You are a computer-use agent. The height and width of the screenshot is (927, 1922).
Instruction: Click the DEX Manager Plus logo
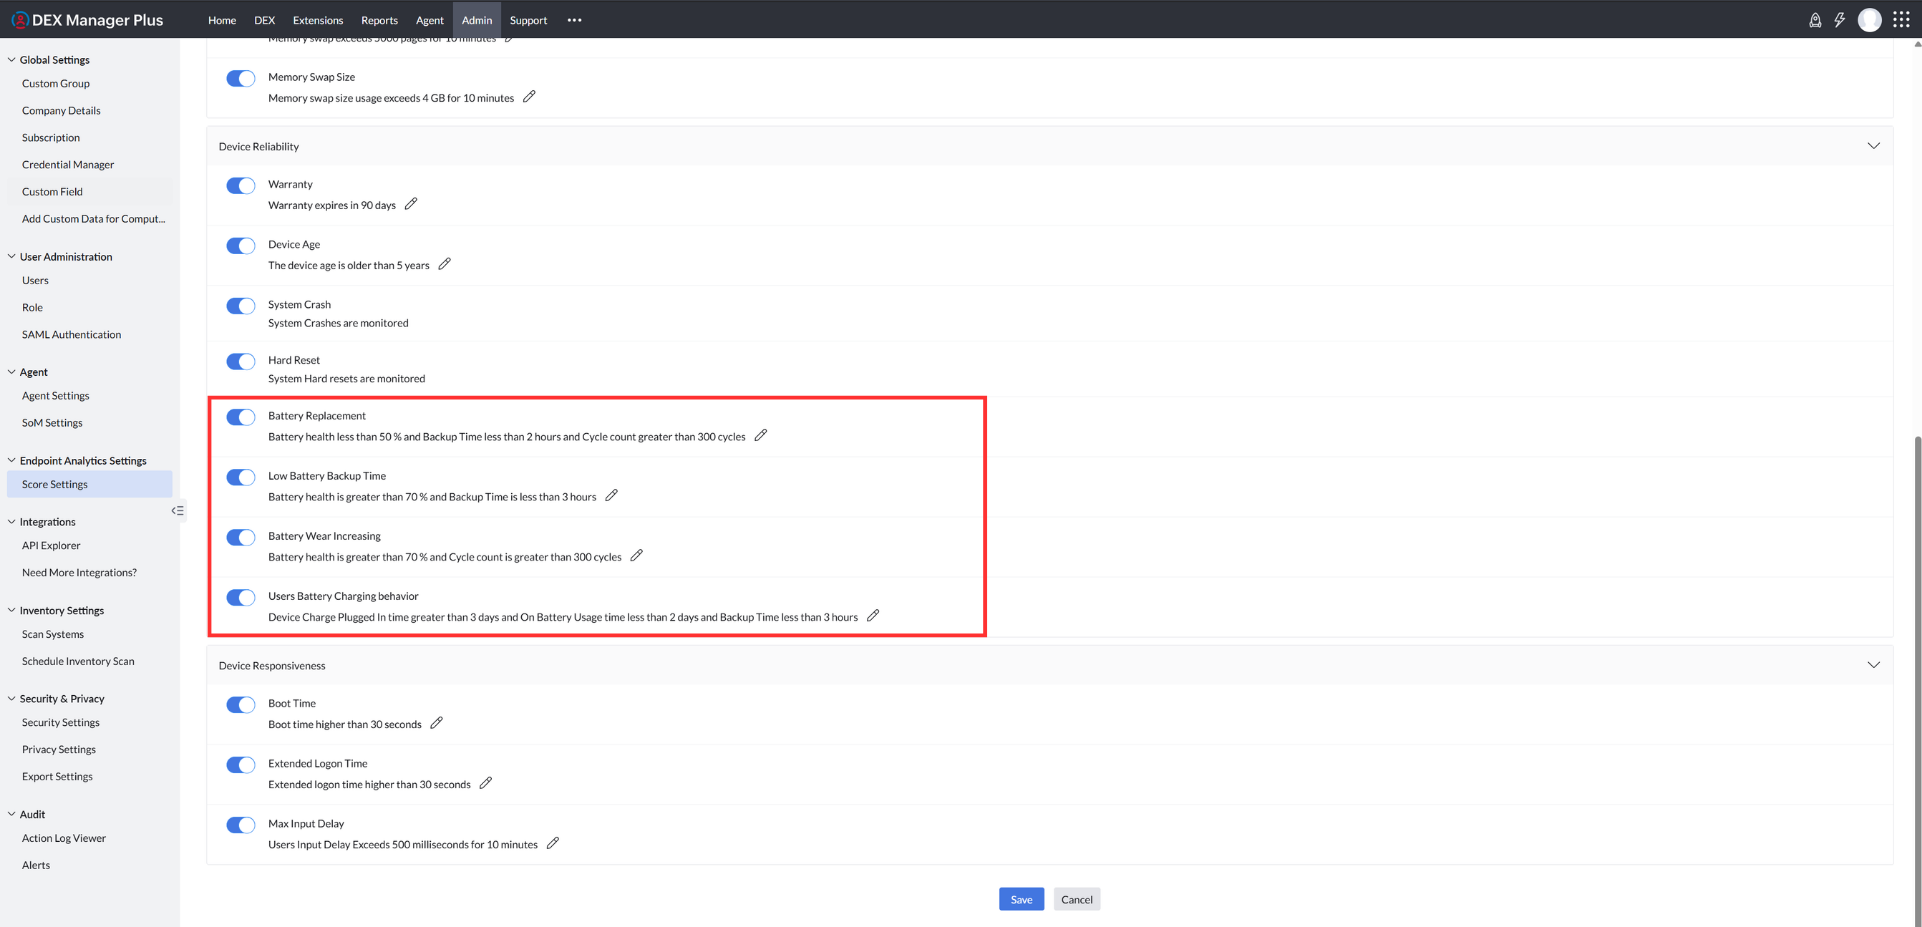[x=87, y=20]
